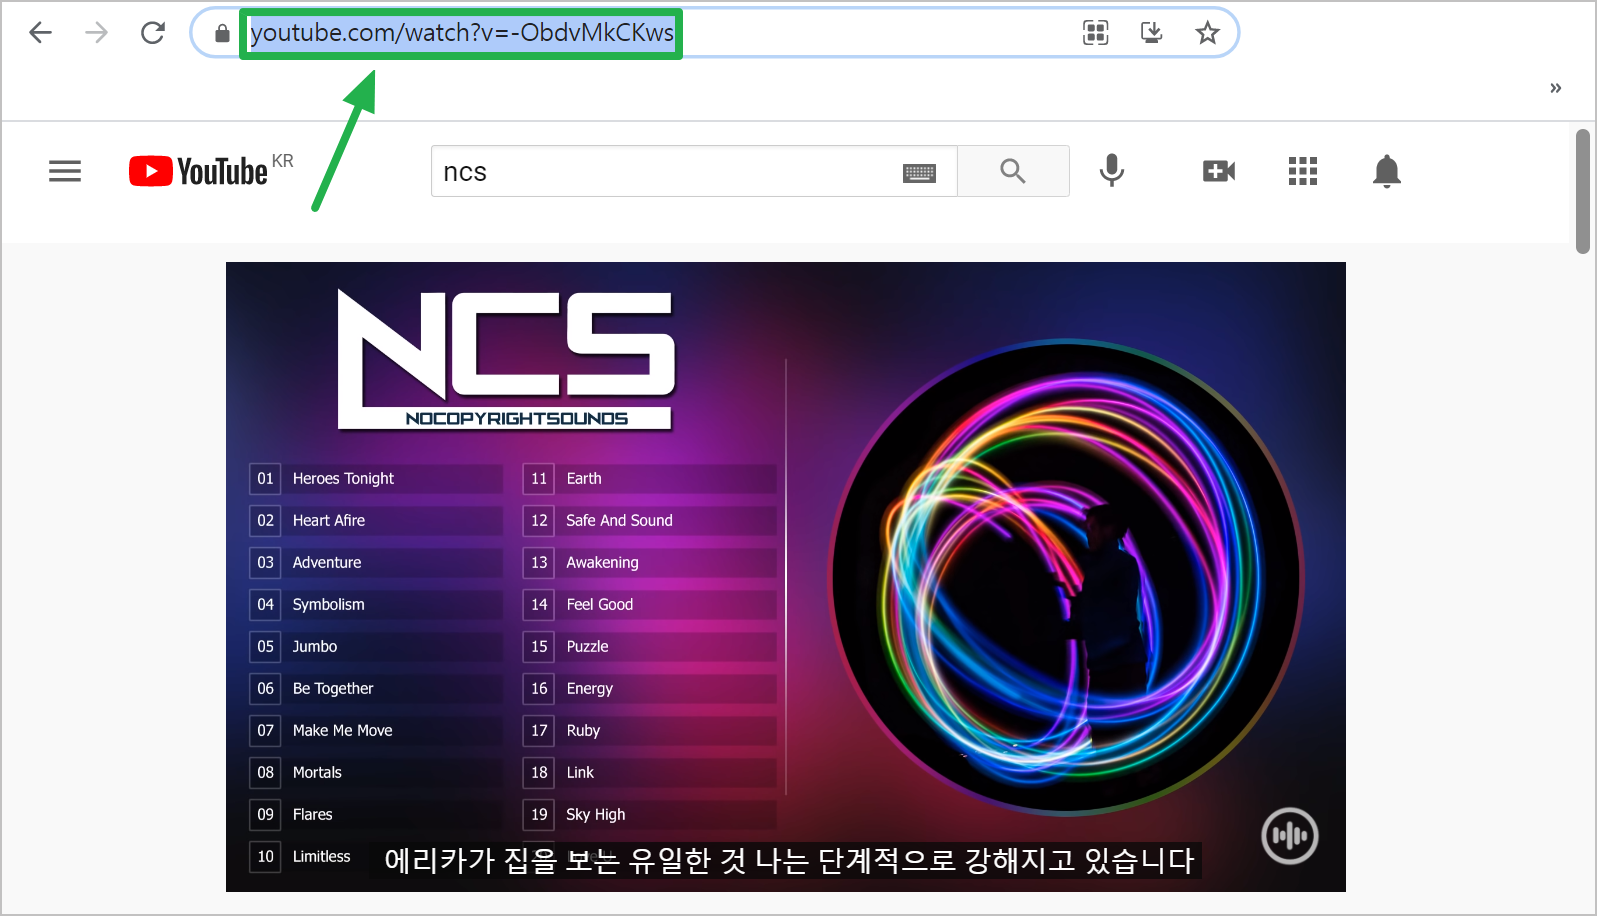Open the YouTube apps grid

click(1303, 171)
